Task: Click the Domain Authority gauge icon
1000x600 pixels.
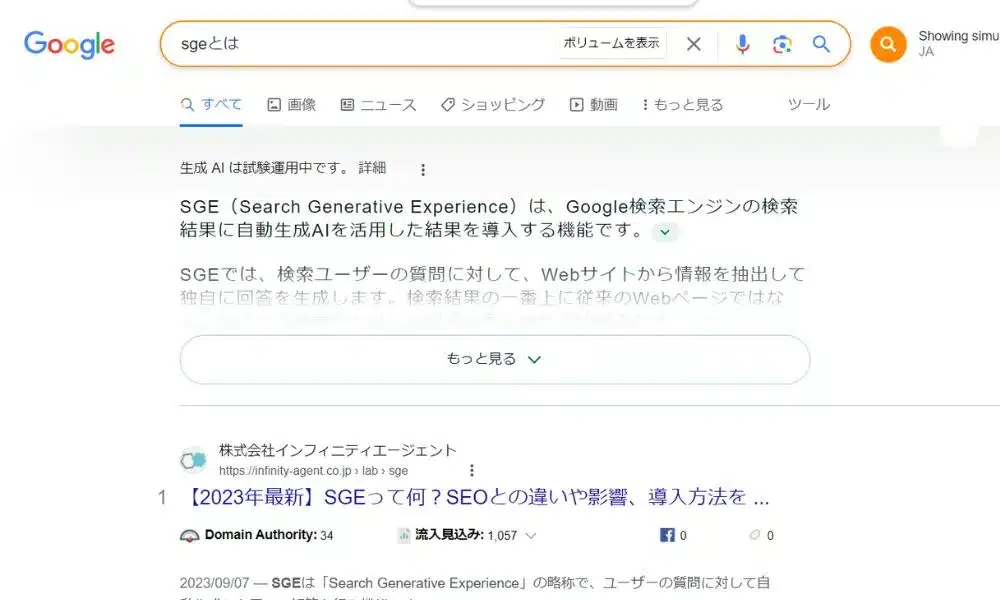Action: coord(190,535)
